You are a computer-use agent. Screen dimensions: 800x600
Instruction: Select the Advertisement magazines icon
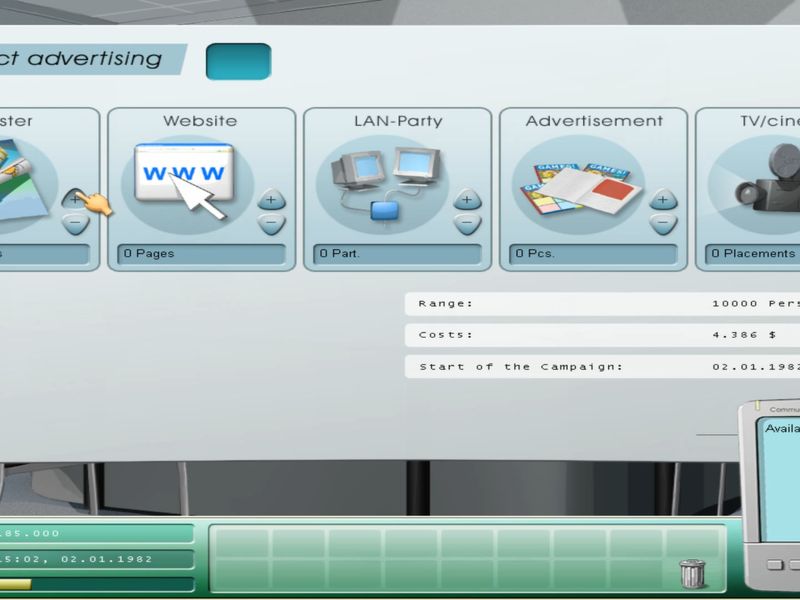[x=580, y=188]
